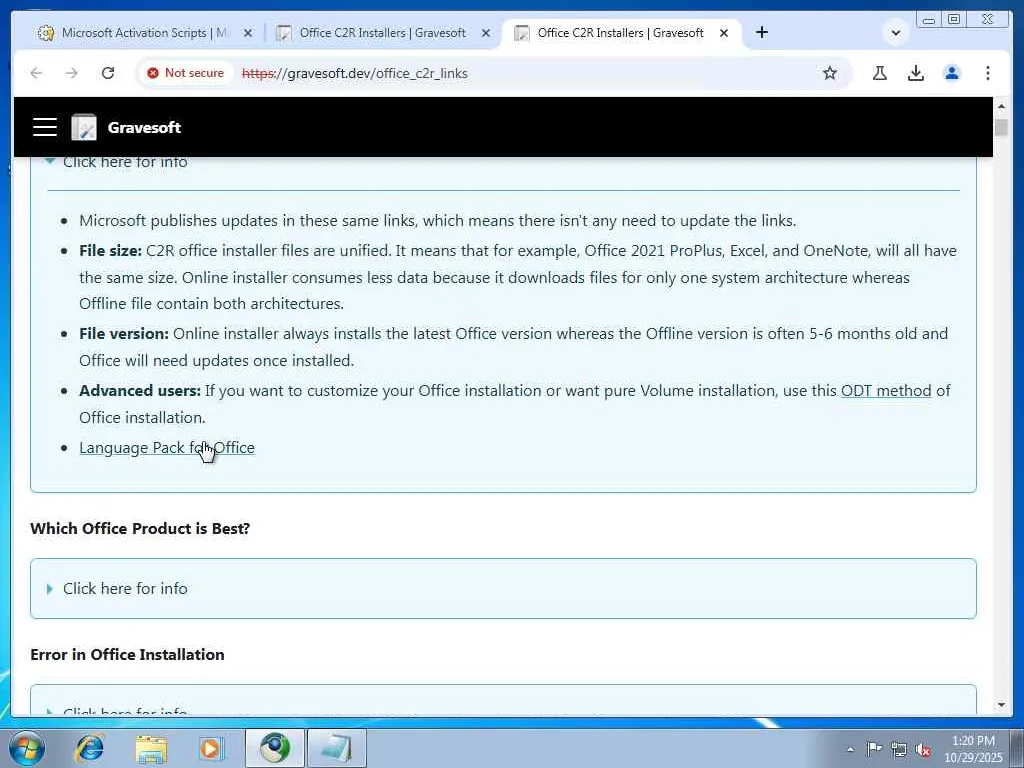Go back to previous page
This screenshot has width=1024, height=768.
pyautogui.click(x=36, y=73)
